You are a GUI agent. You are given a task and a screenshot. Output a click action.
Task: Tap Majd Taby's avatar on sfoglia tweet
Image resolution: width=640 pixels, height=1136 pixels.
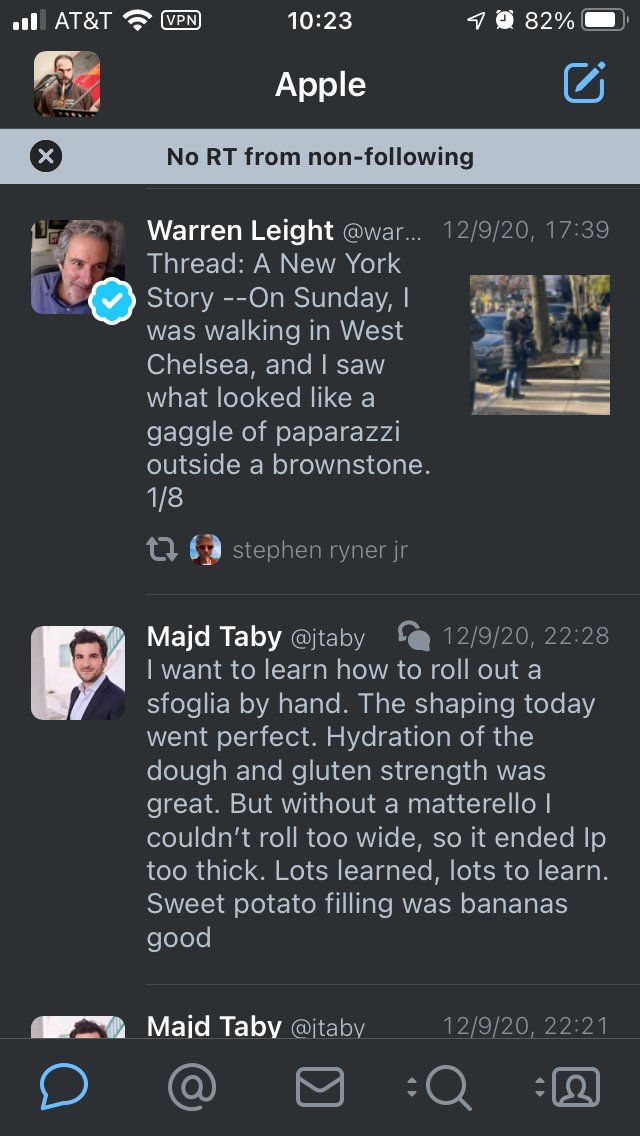coord(77,673)
